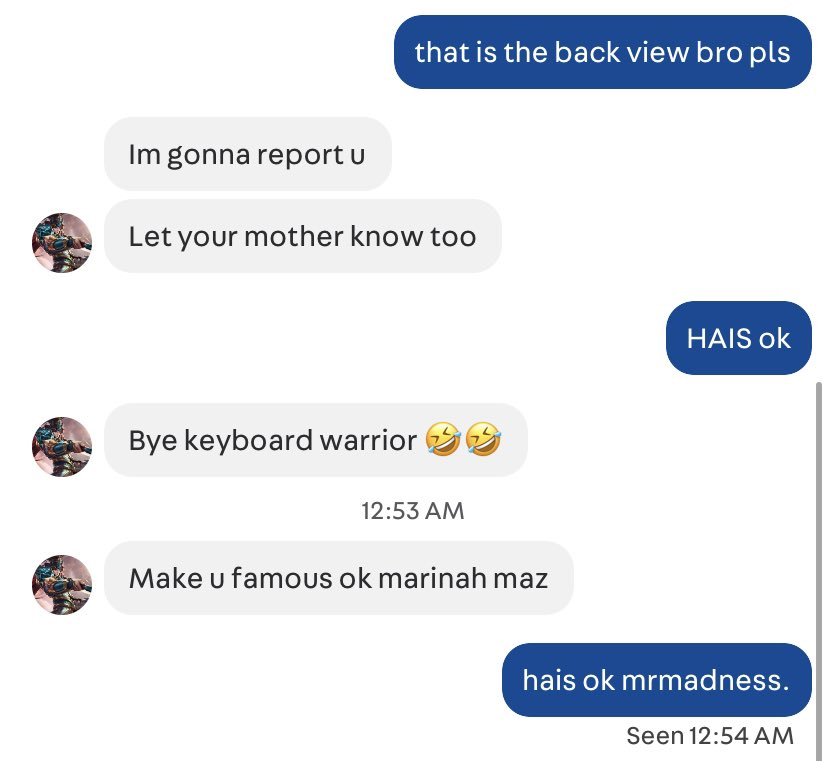This screenshot has height=761, width=828.
Task: Click the 'Bye keyboard warrior' message bubble
Action: pyautogui.click(x=316, y=440)
